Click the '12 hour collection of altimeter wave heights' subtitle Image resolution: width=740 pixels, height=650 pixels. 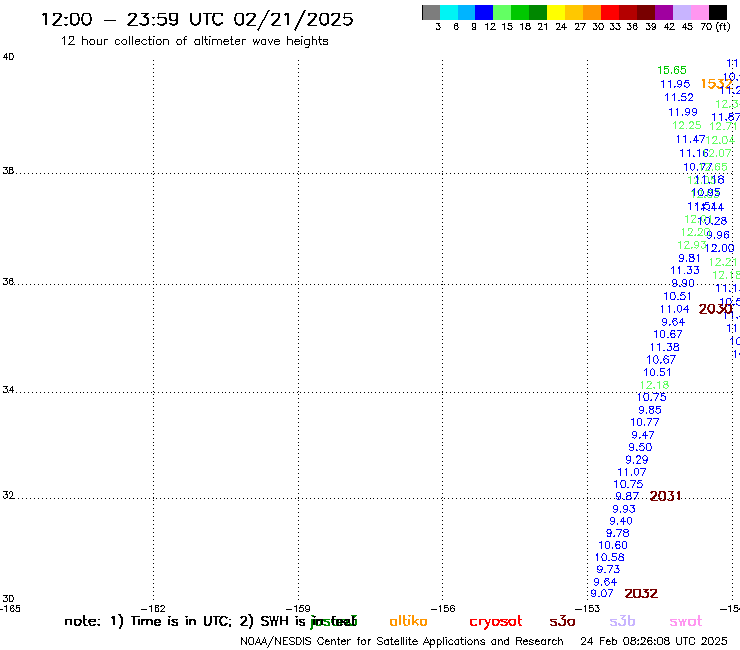pyautogui.click(x=194, y=41)
